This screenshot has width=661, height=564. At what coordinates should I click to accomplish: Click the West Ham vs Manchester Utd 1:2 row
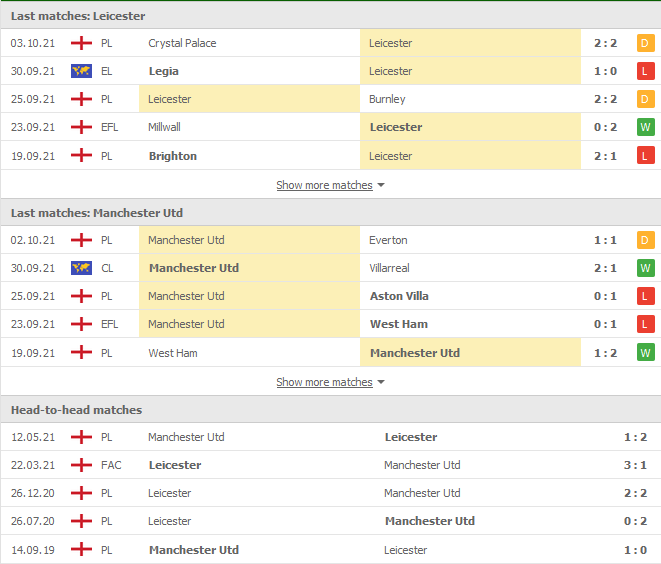pyautogui.click(x=330, y=352)
